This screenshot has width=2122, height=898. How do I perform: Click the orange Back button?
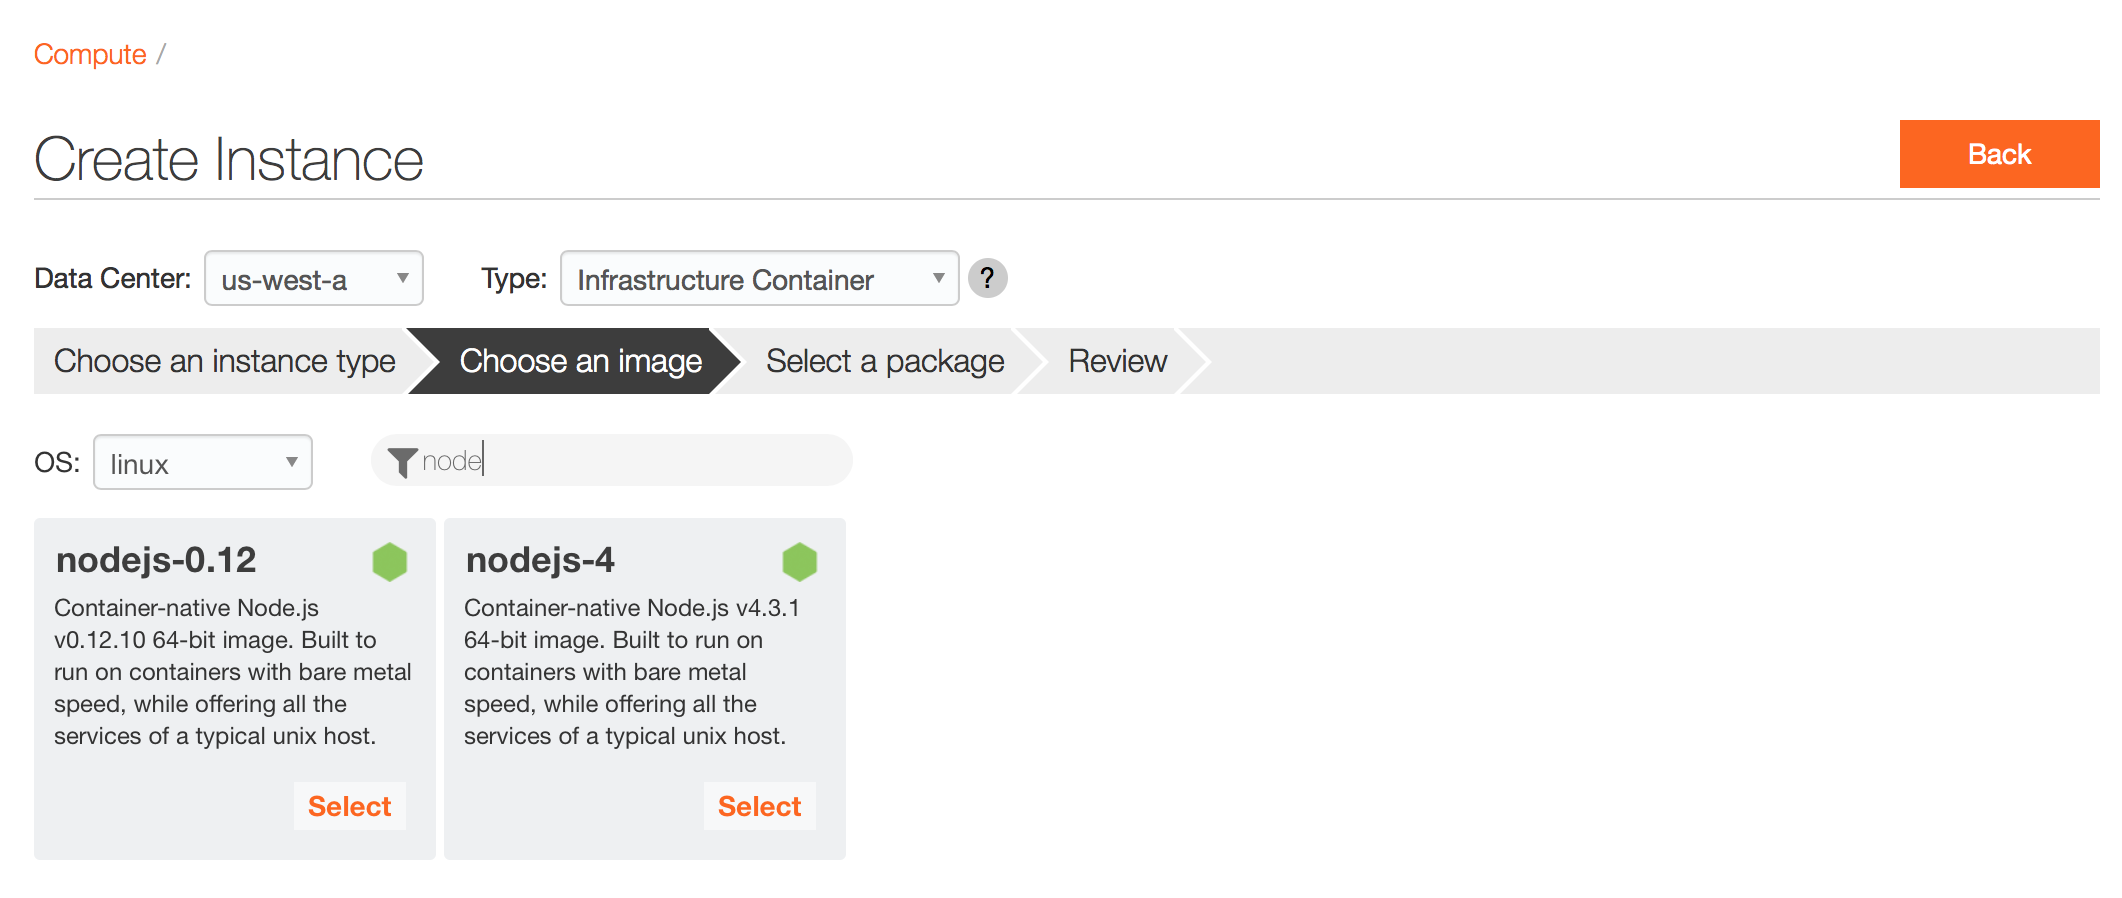(x=1999, y=154)
